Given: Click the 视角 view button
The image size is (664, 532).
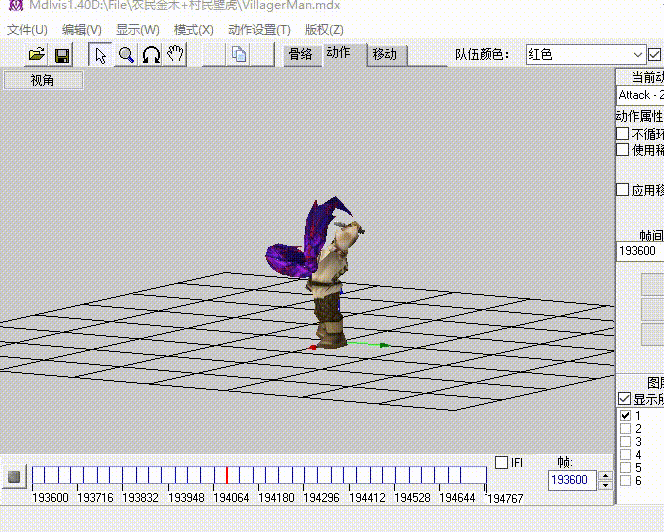Looking at the screenshot, I should pos(43,80).
